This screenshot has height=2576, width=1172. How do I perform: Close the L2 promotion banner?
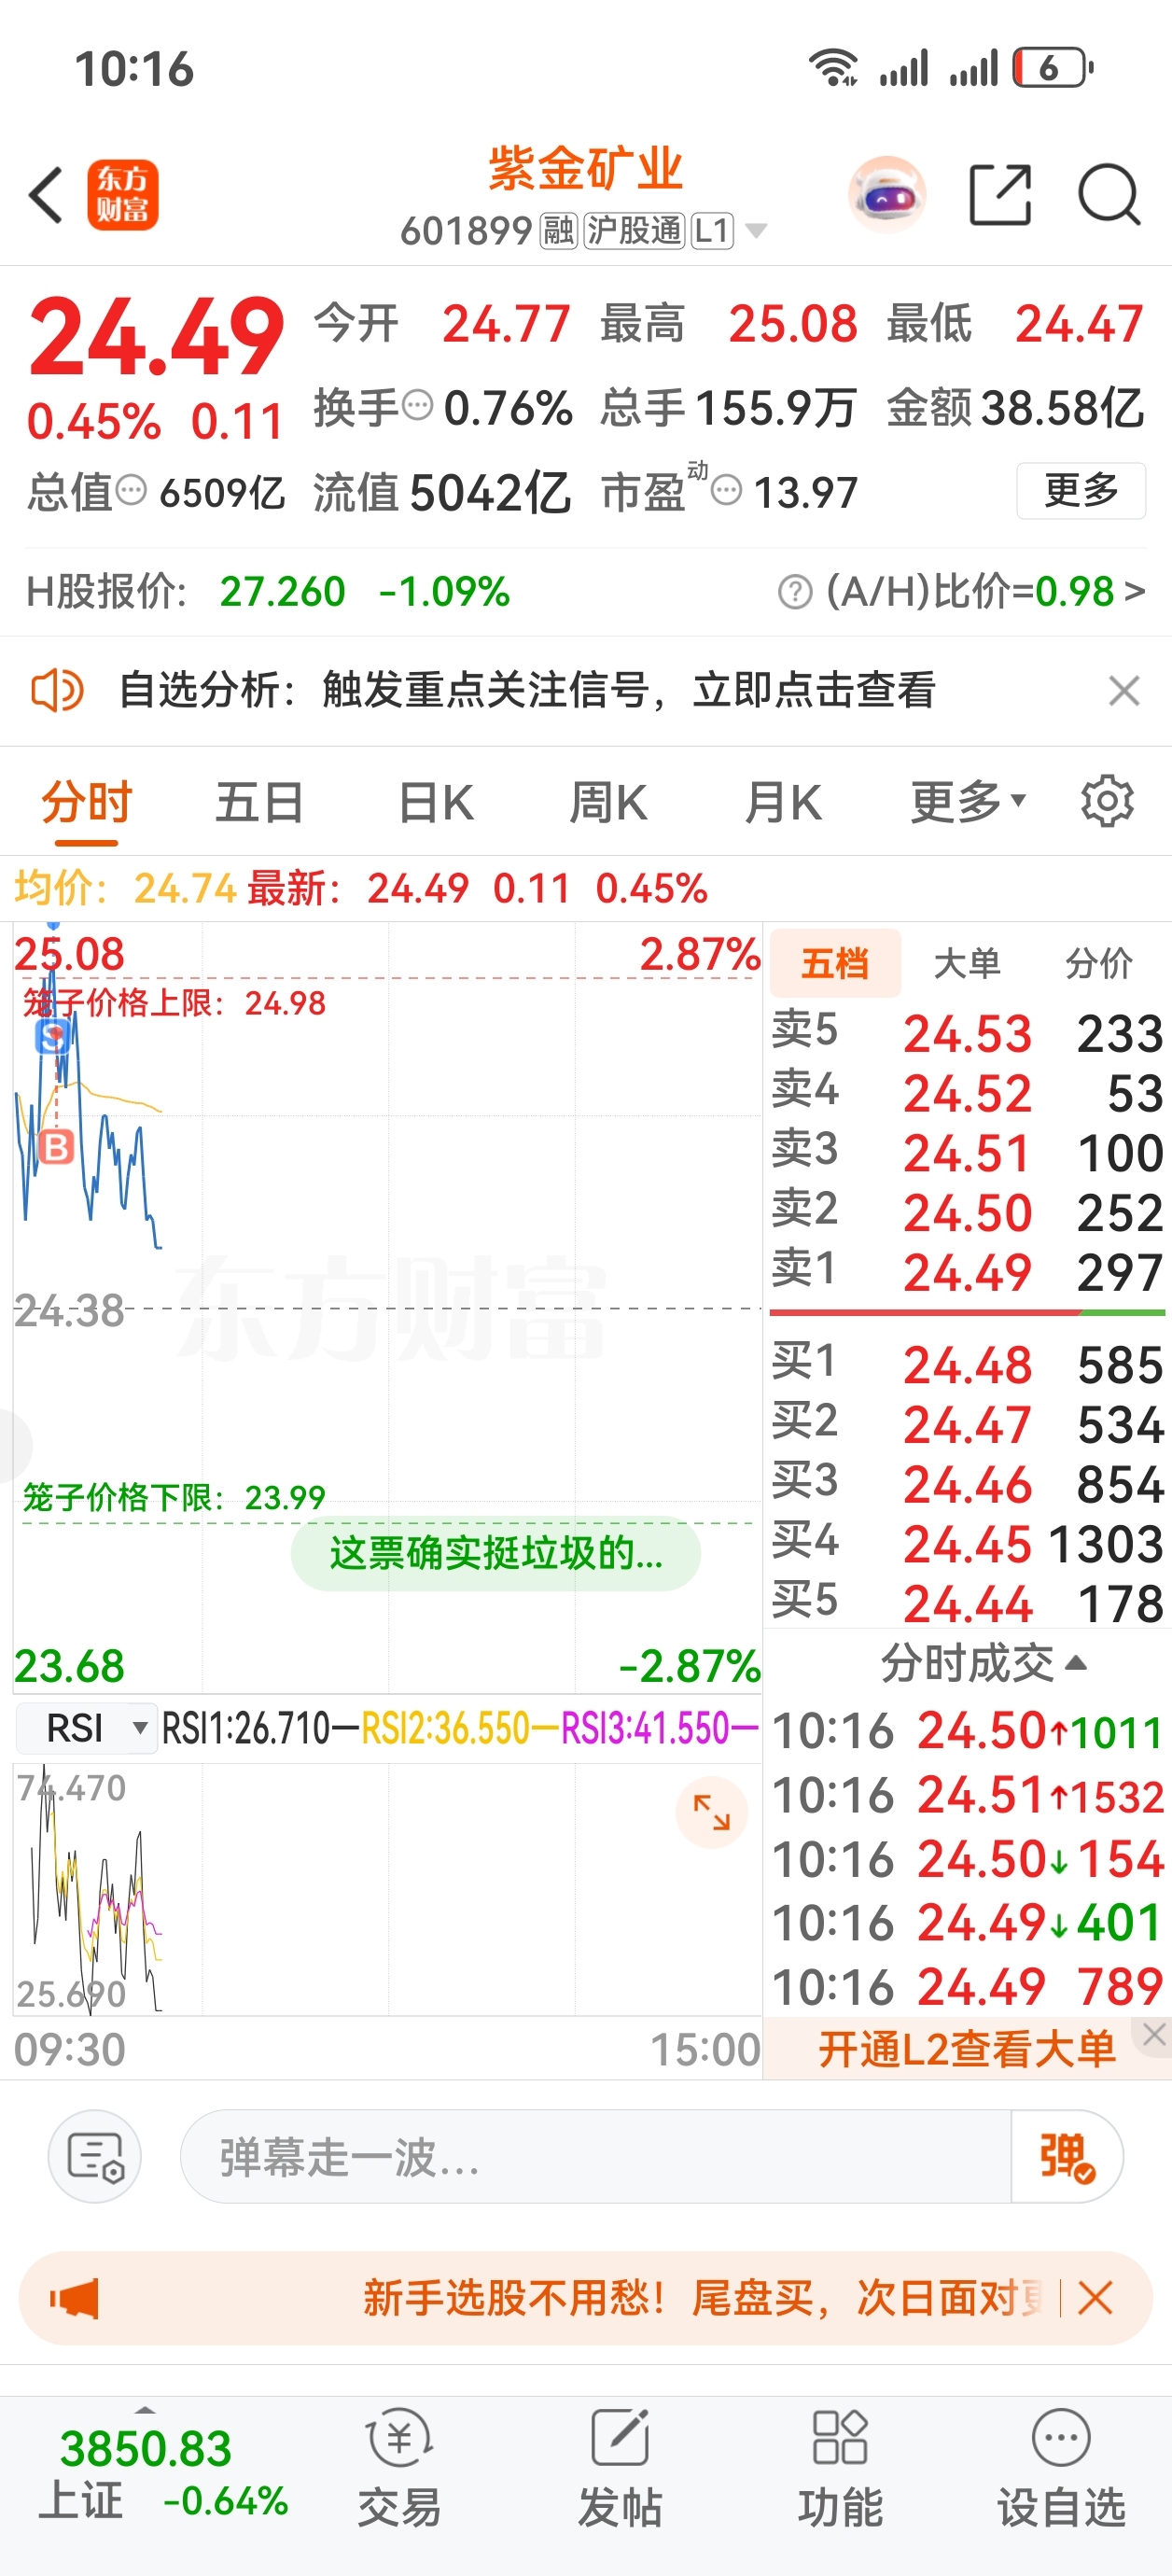[1154, 2034]
